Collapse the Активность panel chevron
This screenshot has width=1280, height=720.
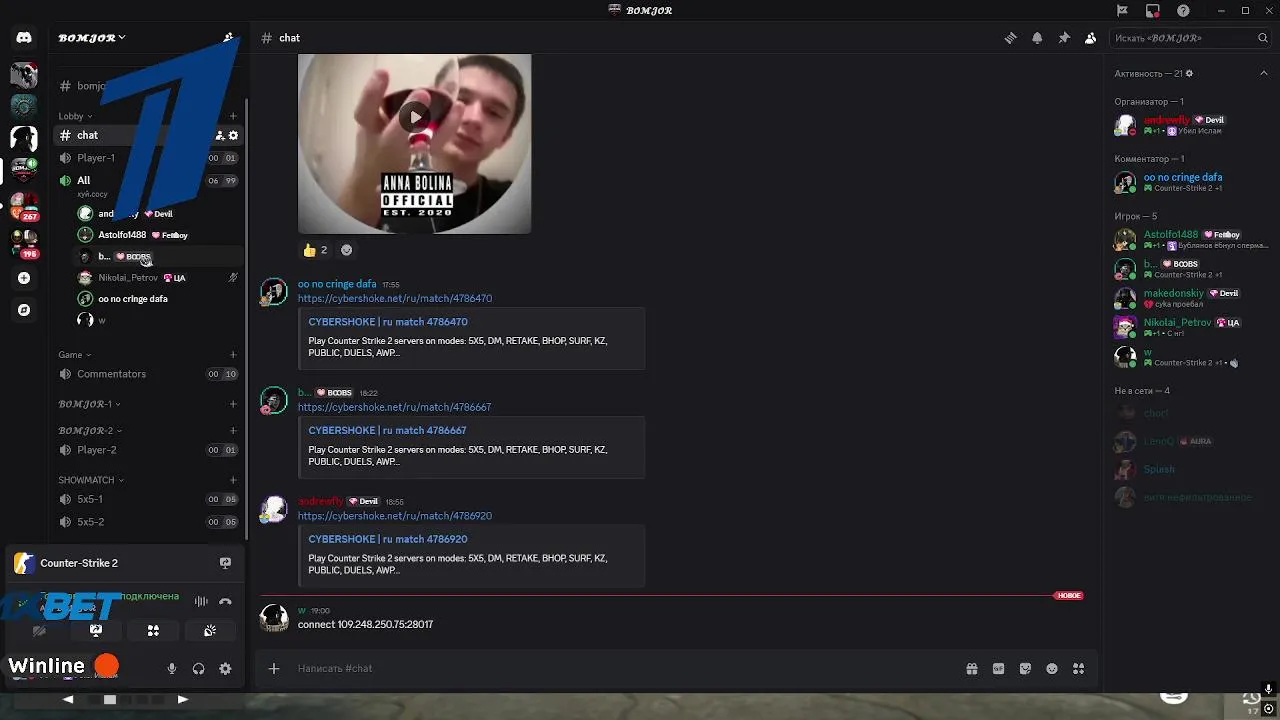1264,73
